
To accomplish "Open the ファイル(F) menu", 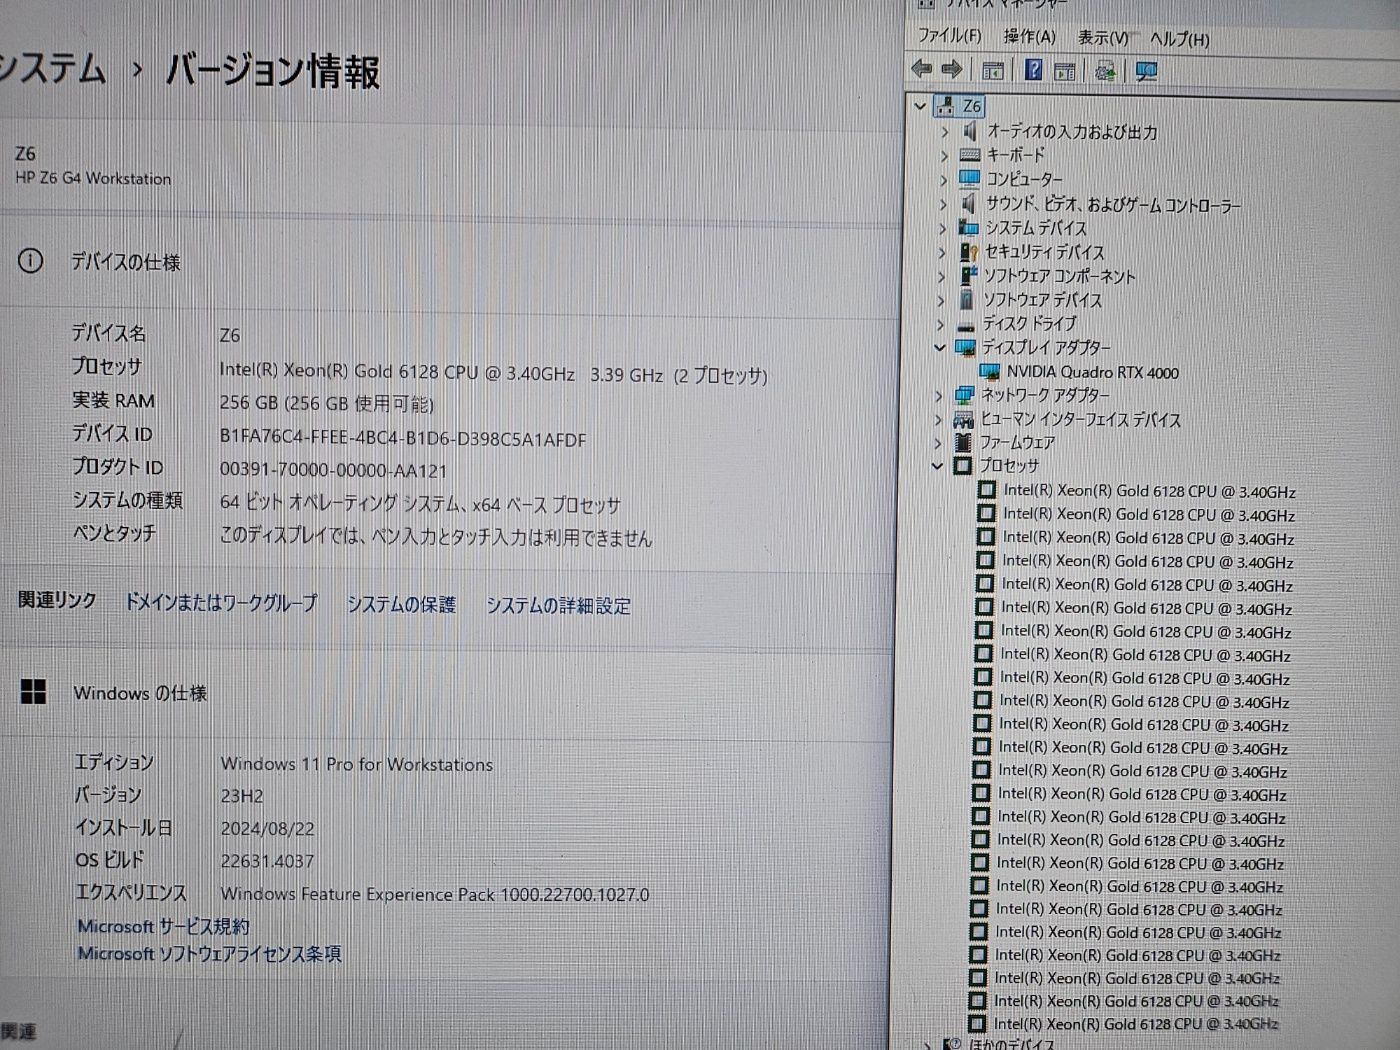I will coord(949,35).
